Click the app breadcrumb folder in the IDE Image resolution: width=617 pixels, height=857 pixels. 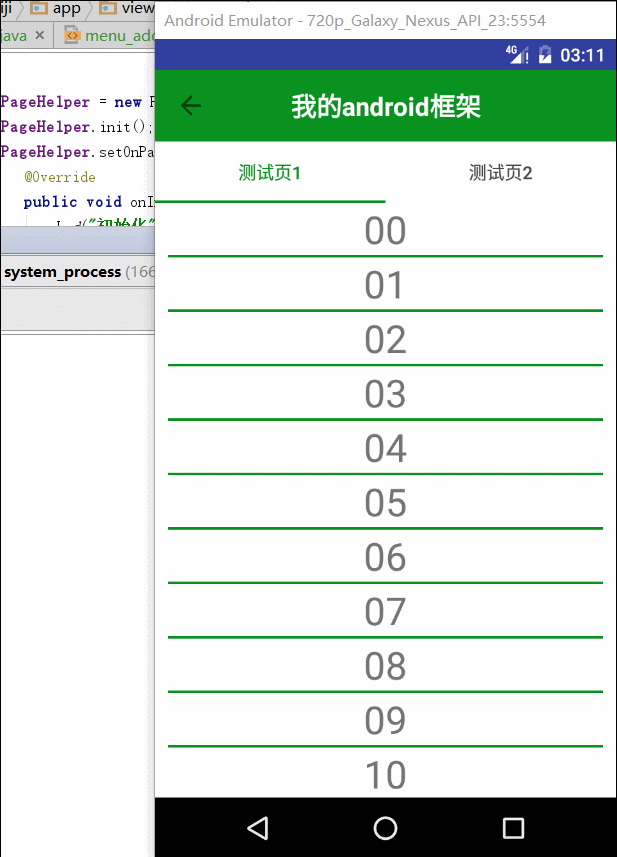(55, 8)
